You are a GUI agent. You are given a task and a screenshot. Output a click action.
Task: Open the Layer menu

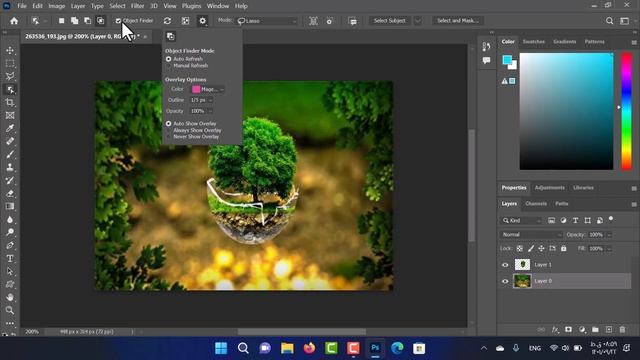pos(78,6)
